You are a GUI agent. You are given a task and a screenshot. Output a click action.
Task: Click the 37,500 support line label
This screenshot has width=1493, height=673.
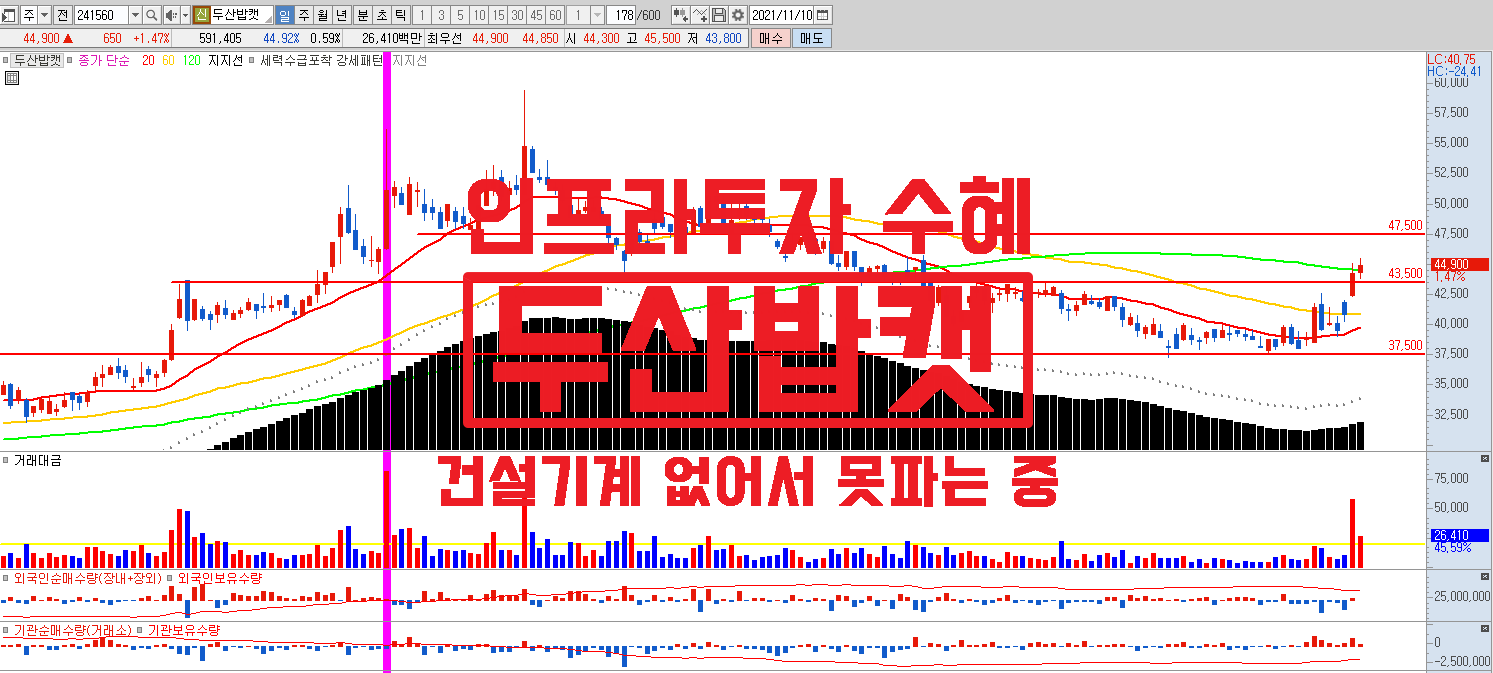1405,346
